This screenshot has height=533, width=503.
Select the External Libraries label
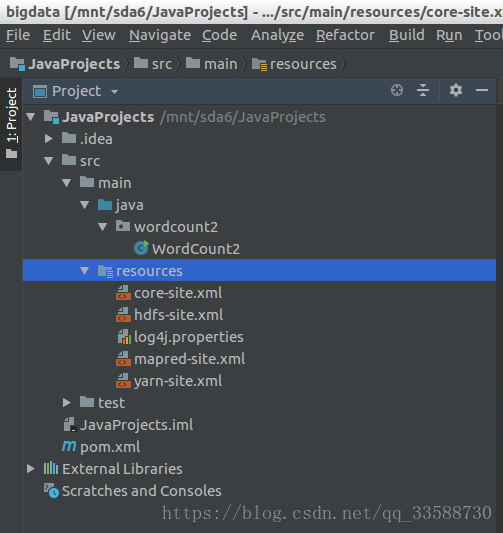coord(122,468)
